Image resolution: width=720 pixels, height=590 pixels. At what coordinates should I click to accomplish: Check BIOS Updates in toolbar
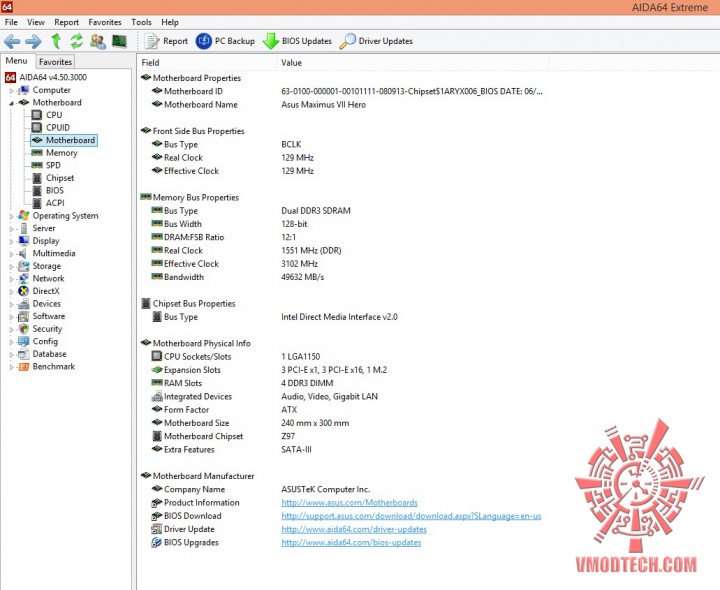point(297,41)
